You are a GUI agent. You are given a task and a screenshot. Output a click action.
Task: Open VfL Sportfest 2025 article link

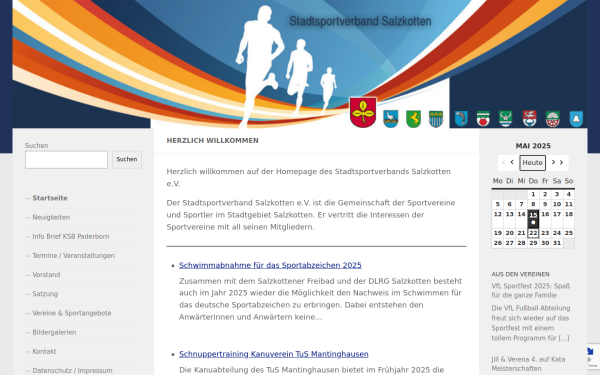(x=530, y=290)
